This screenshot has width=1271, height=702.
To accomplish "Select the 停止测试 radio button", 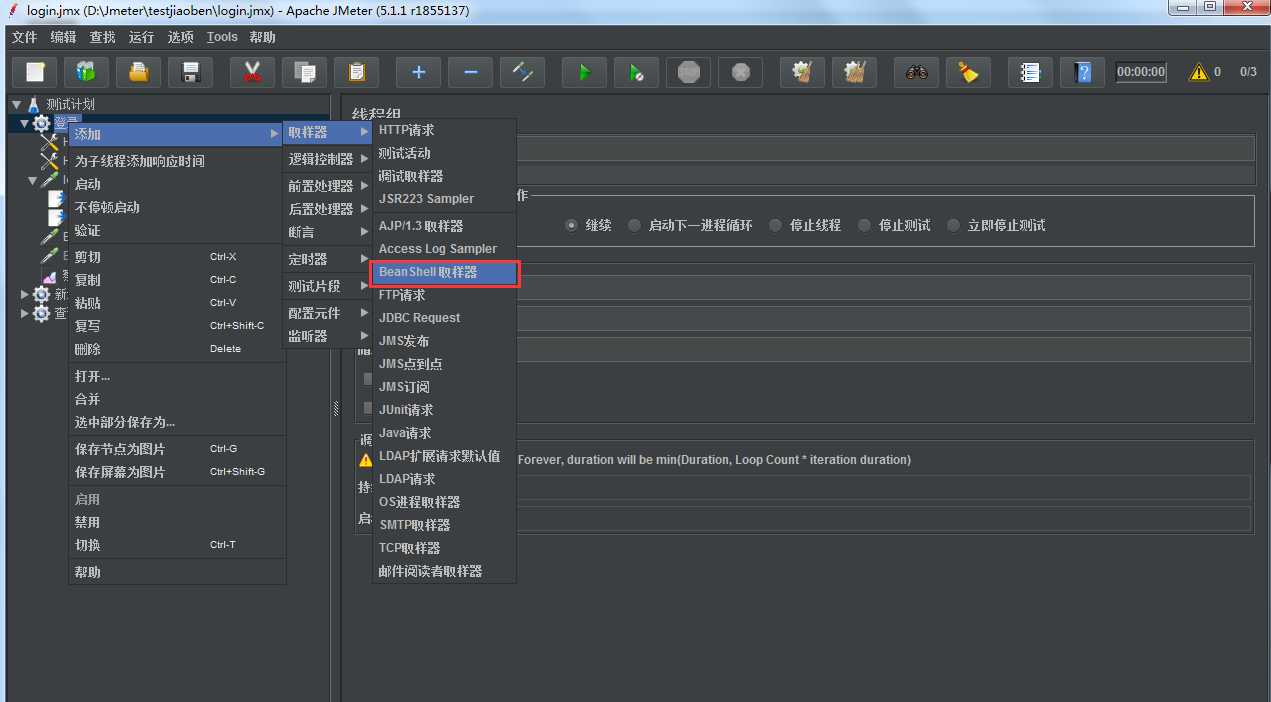I will [x=864, y=225].
